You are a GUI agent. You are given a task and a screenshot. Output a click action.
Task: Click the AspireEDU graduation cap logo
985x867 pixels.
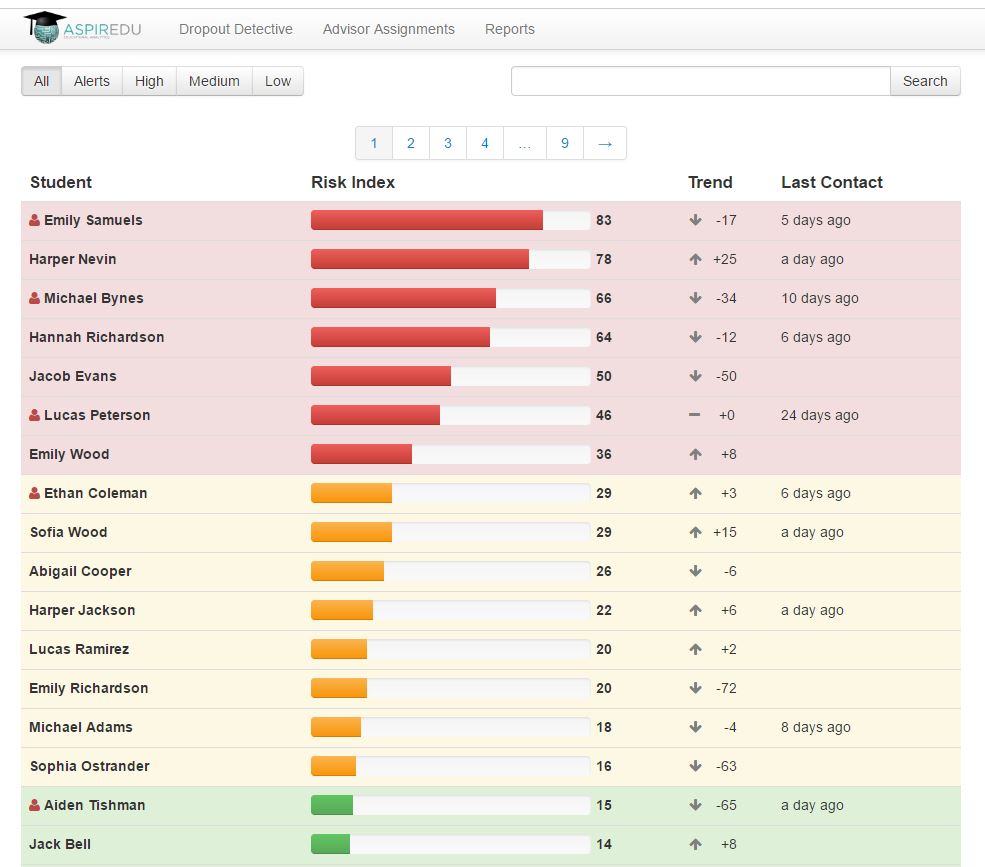[x=45, y=28]
